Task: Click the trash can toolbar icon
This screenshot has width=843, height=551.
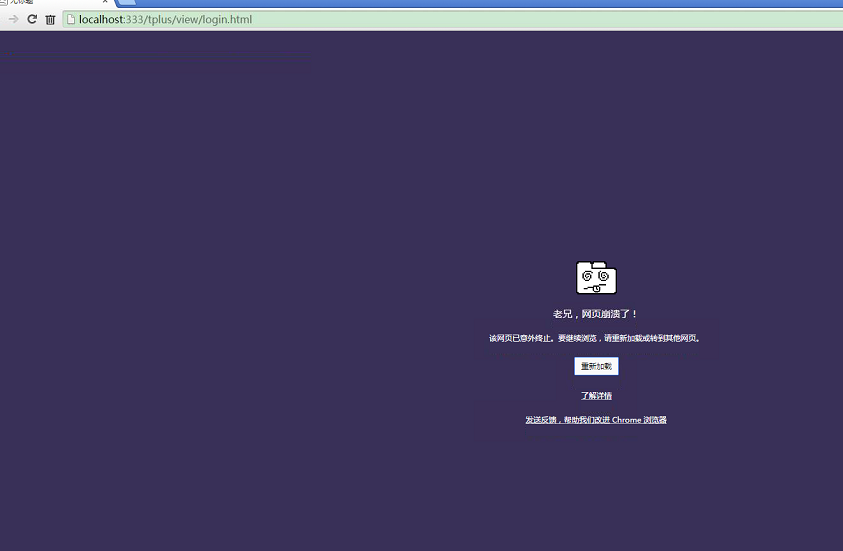Action: pyautogui.click(x=50, y=20)
